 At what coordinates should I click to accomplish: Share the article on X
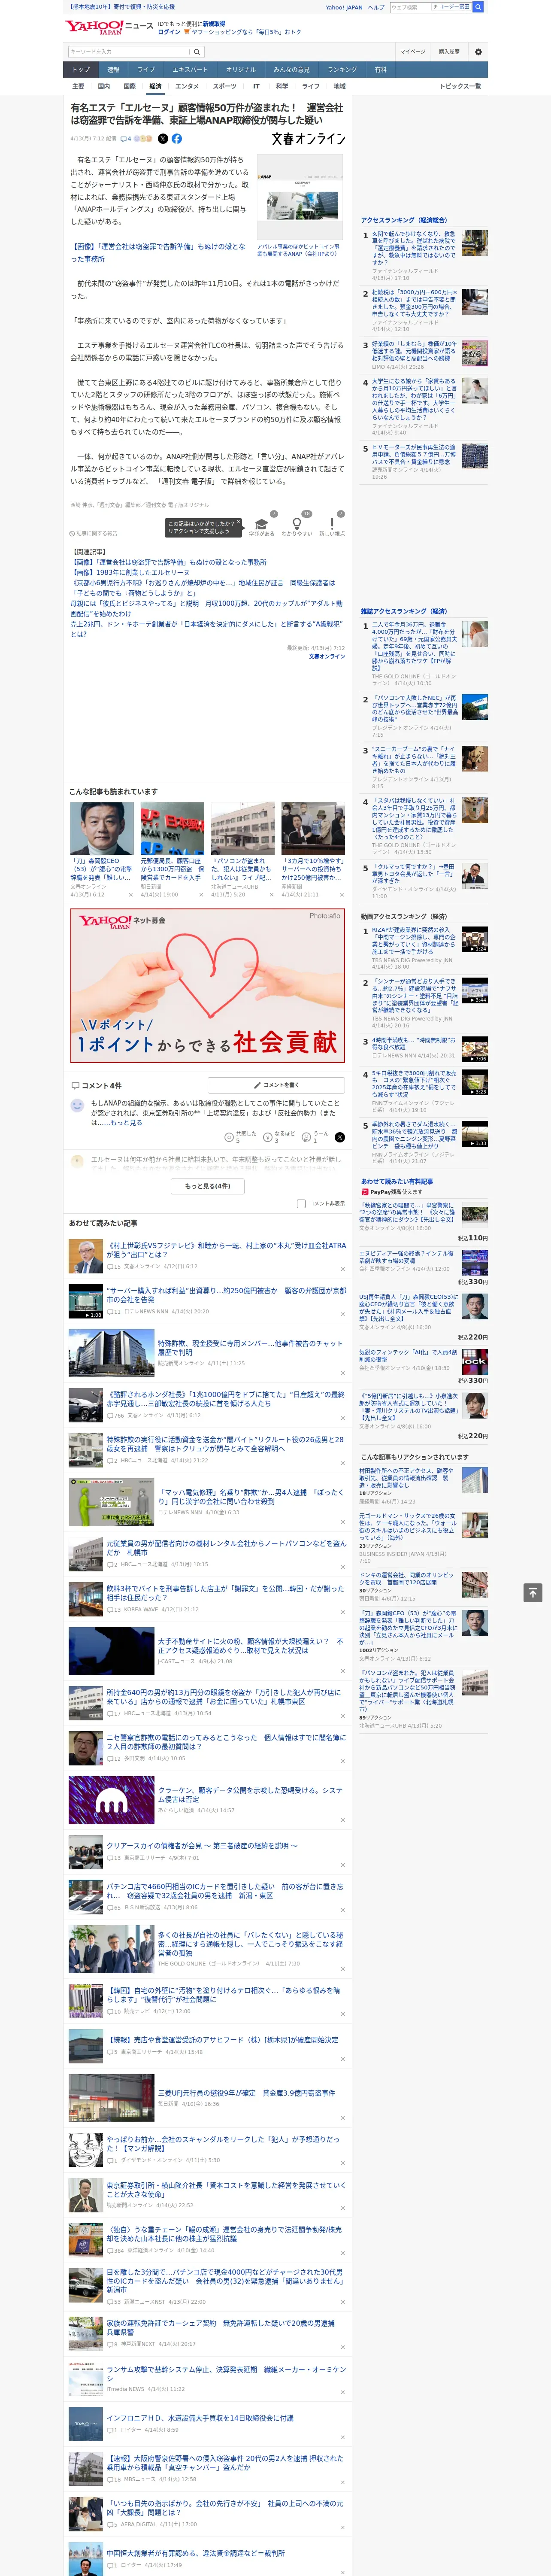(x=163, y=139)
